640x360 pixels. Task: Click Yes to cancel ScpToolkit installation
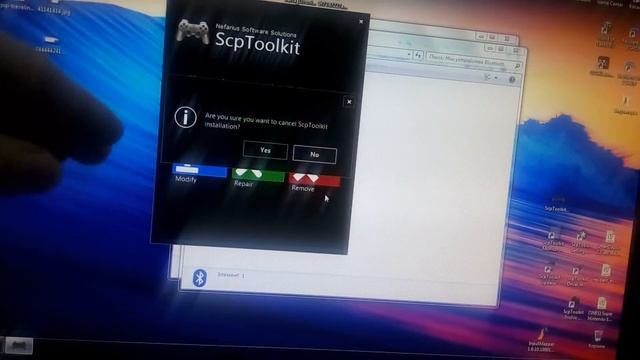[265, 150]
